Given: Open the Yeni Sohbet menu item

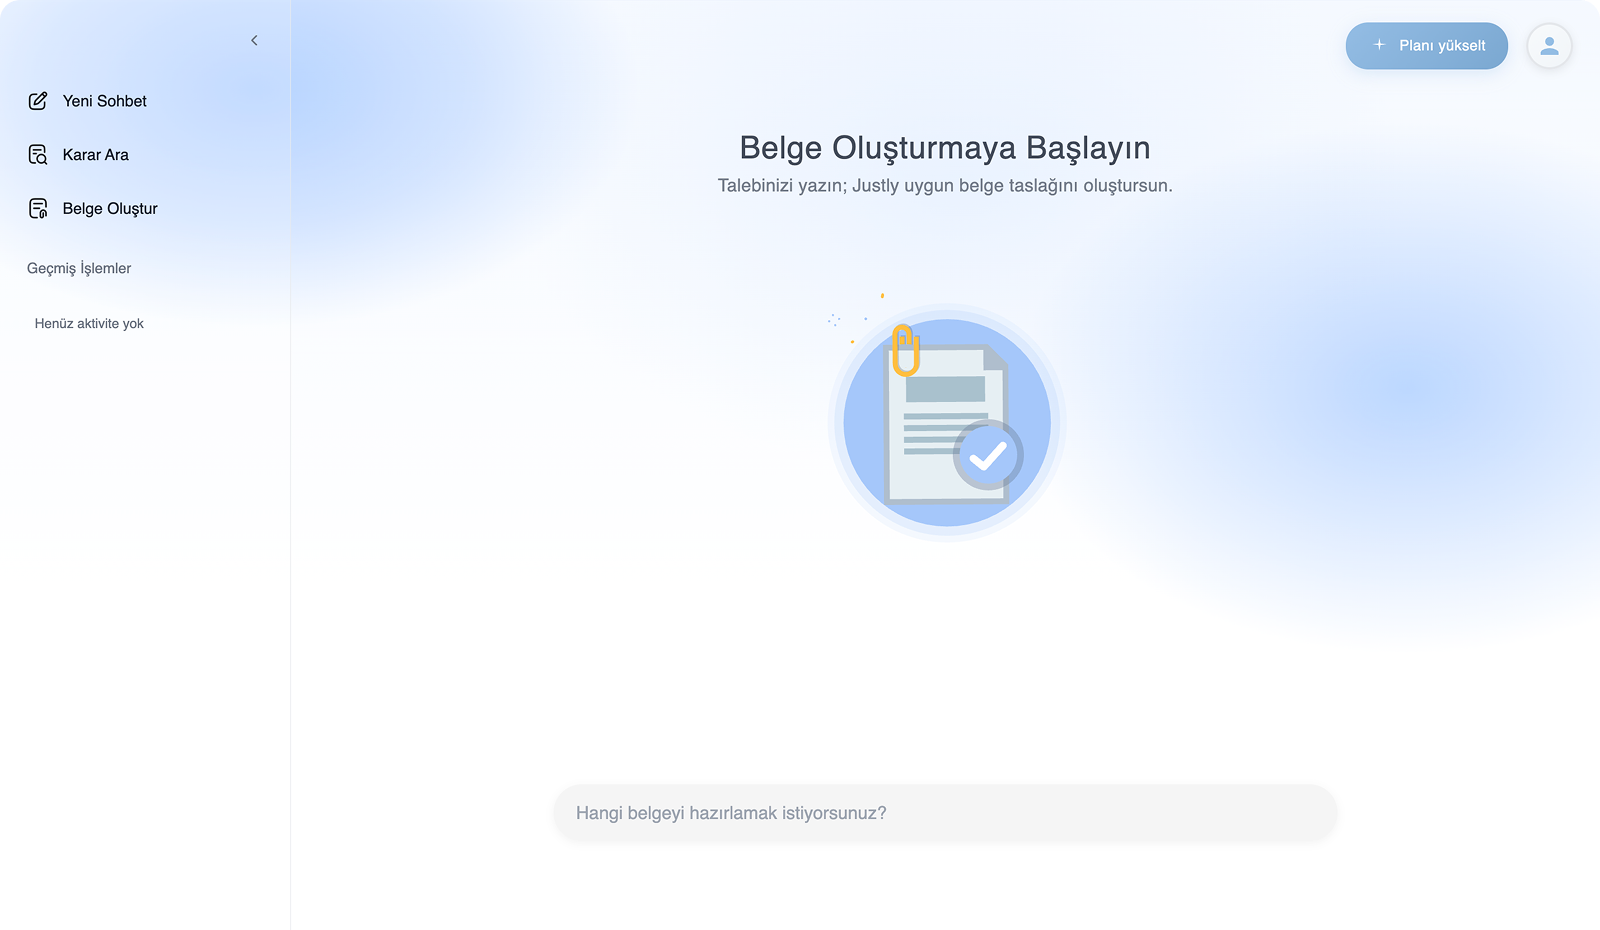Looking at the screenshot, I should 88,101.
